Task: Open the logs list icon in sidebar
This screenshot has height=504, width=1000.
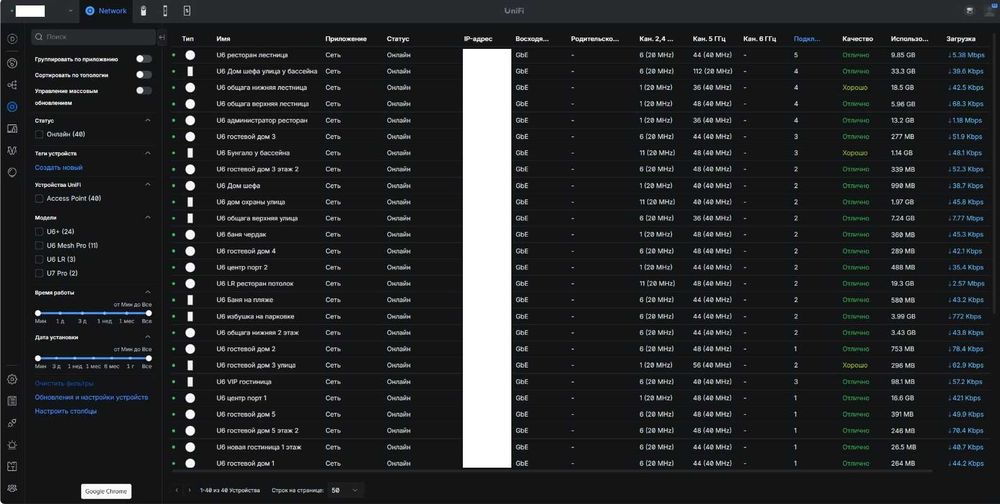Action: 11,401
